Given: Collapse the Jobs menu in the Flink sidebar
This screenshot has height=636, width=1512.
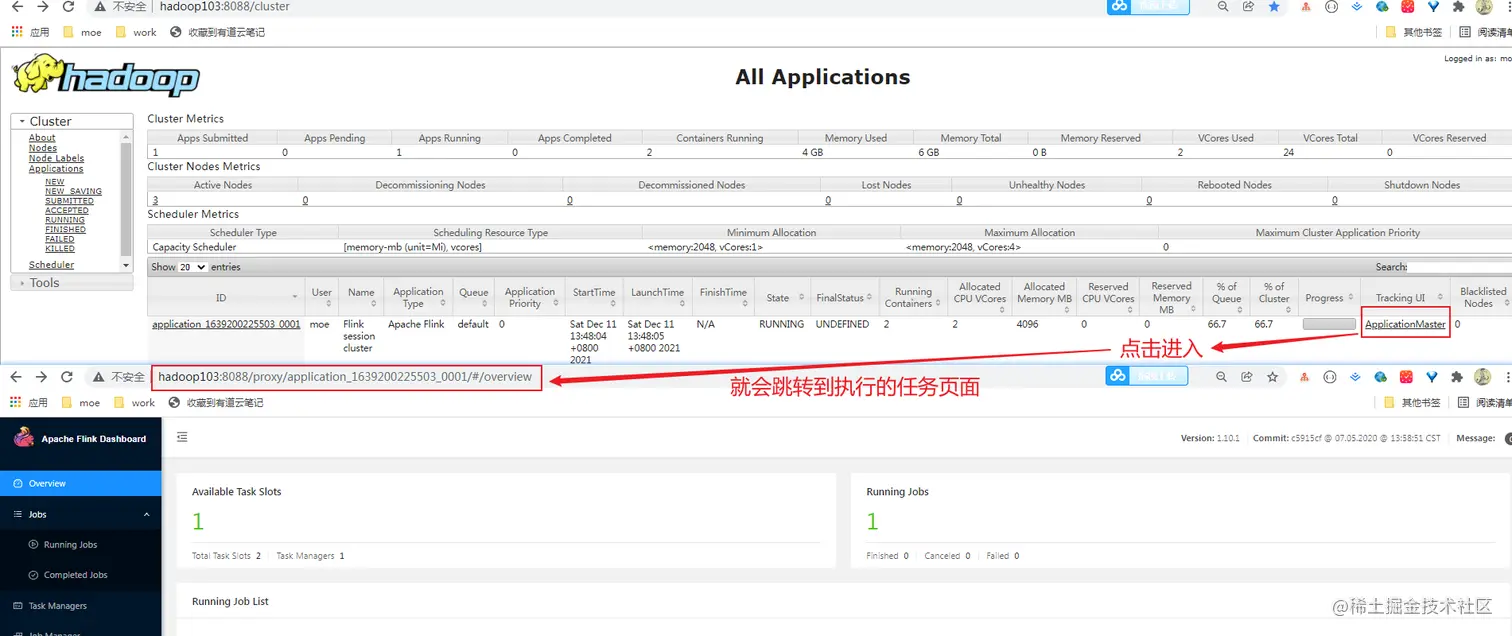Looking at the screenshot, I should click(80, 514).
